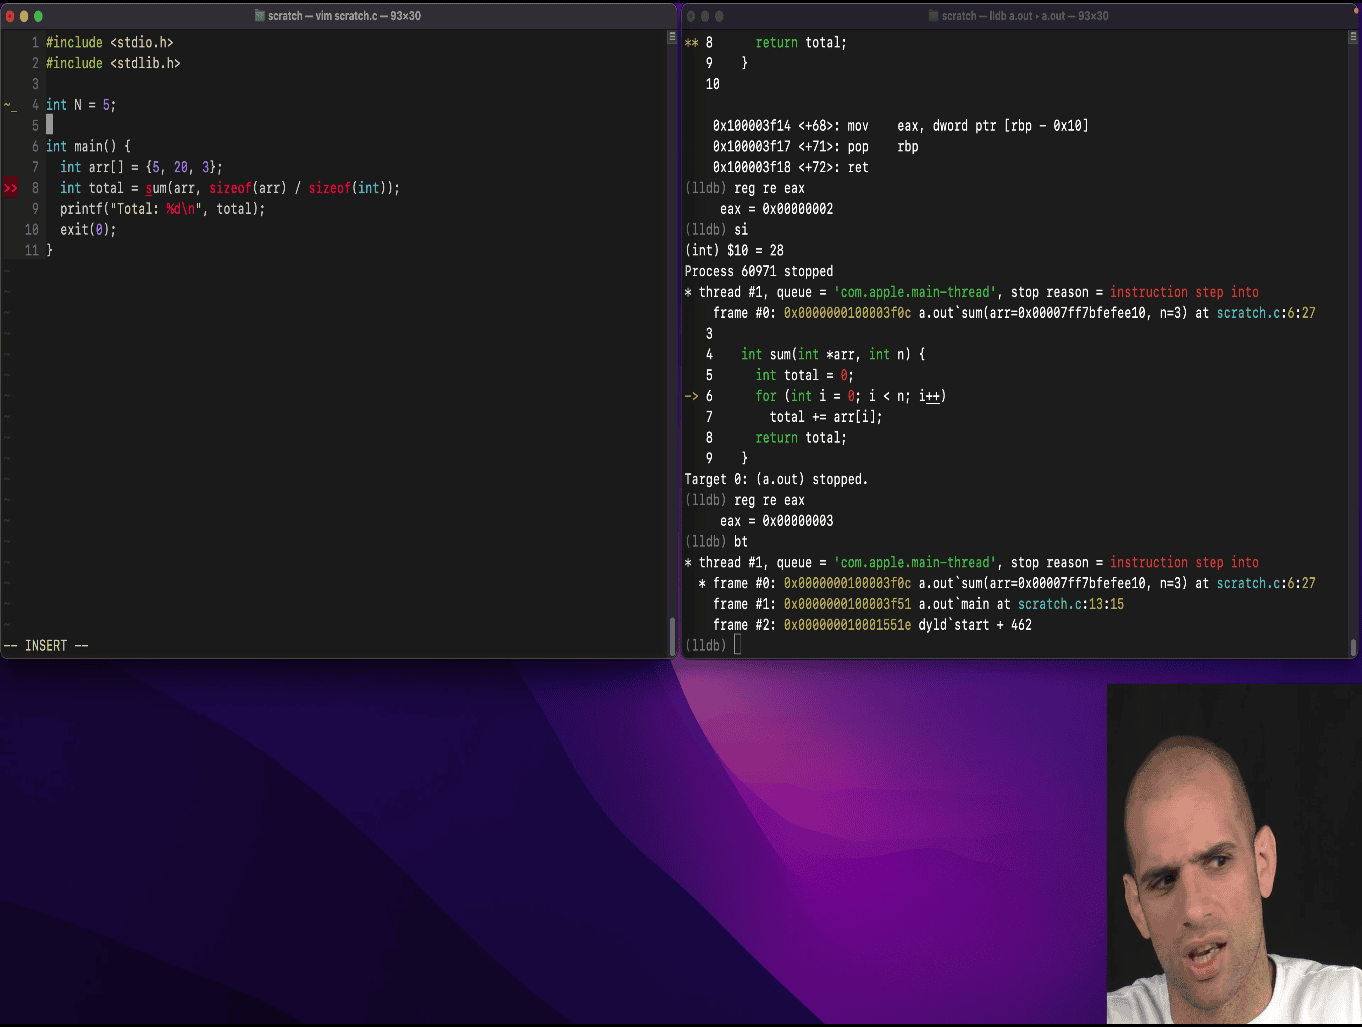Image resolution: width=1362 pixels, height=1027 pixels.
Task: Click the scroll marker icon atop the lldb pane
Action: [1354, 37]
